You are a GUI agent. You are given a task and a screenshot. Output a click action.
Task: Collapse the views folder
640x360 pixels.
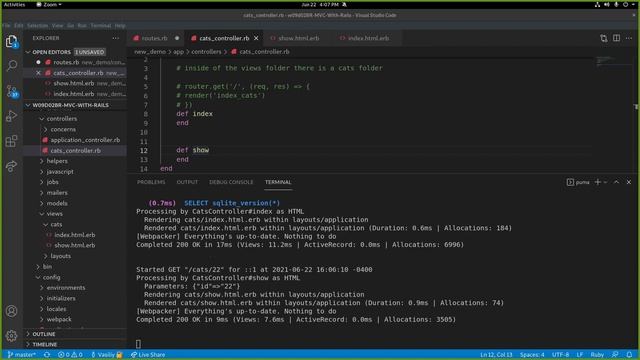(x=54, y=214)
